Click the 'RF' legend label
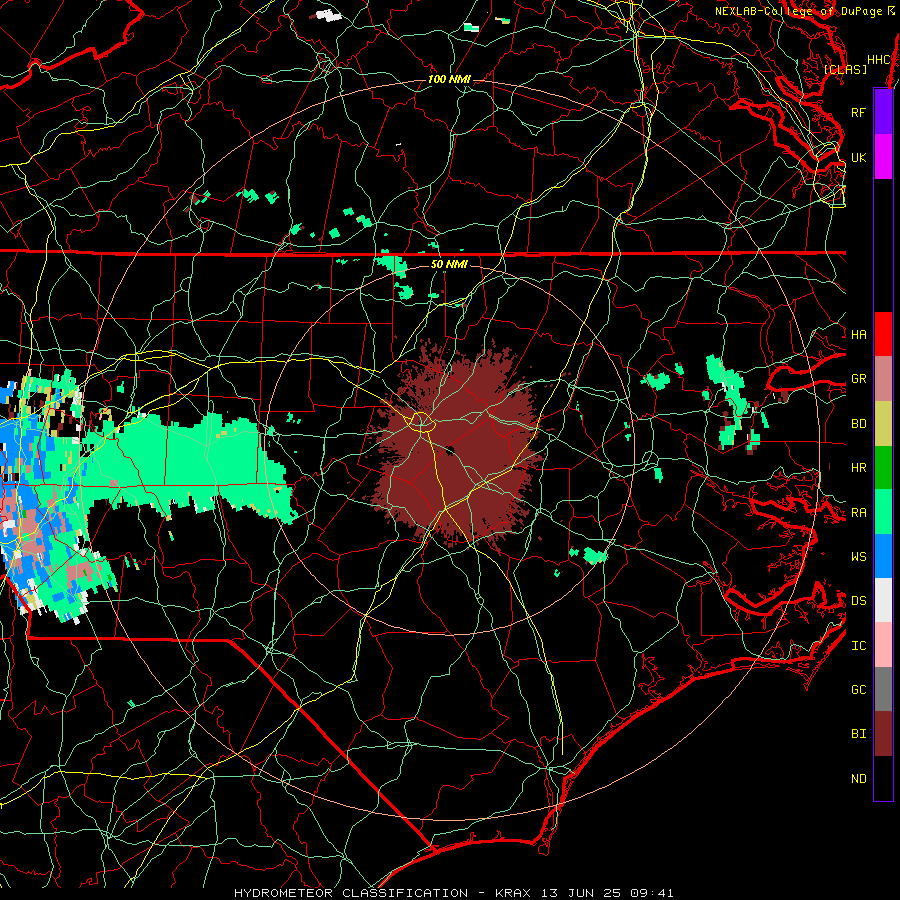Screen dimensions: 900x900 click(x=858, y=112)
